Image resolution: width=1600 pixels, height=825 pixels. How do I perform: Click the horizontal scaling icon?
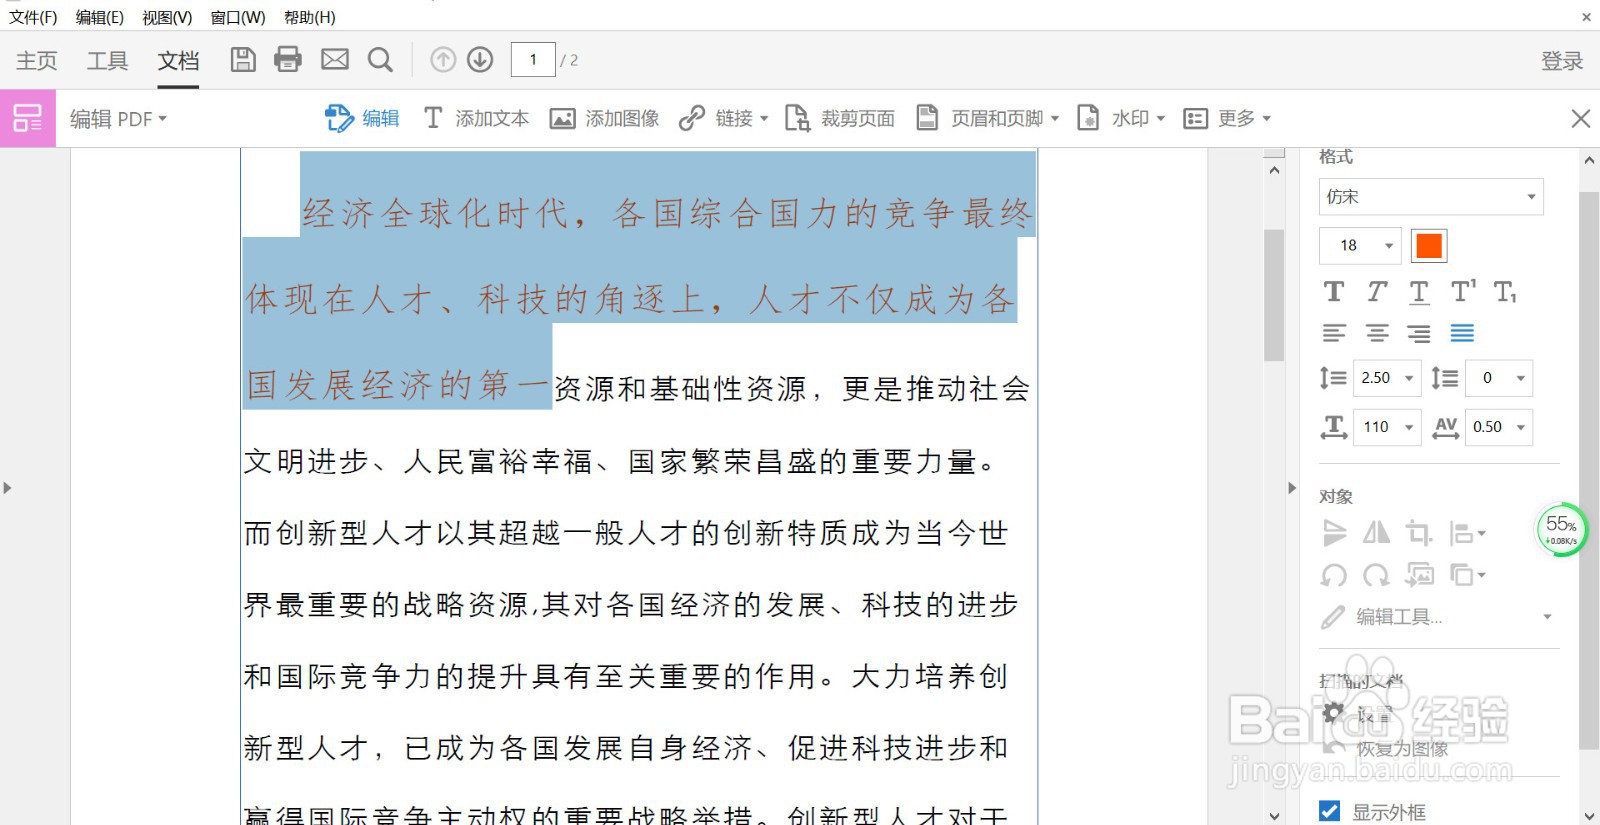tap(1334, 427)
